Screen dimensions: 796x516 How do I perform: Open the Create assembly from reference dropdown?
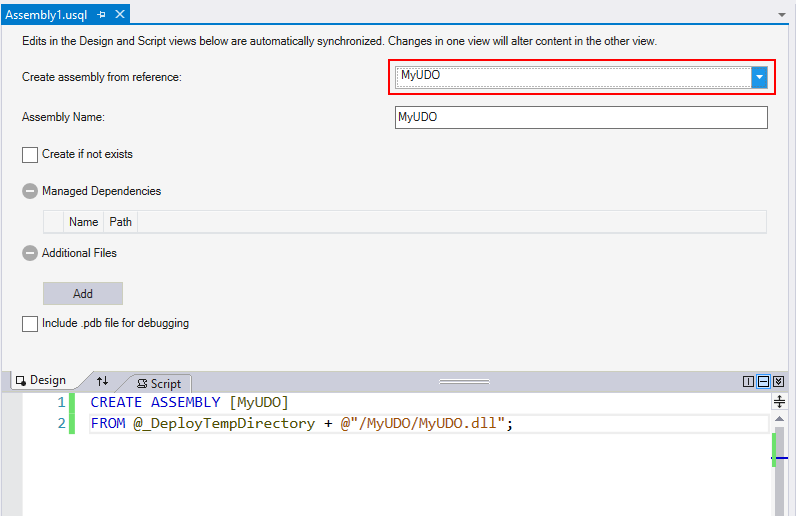(759, 77)
